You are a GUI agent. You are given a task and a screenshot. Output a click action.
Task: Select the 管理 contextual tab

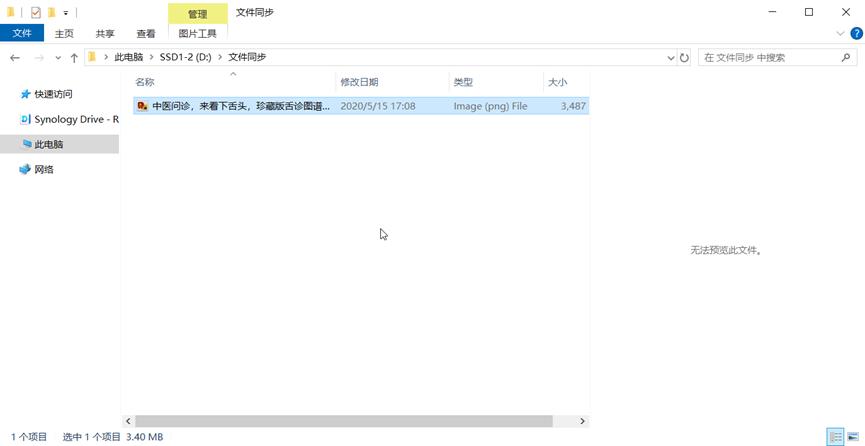click(197, 14)
